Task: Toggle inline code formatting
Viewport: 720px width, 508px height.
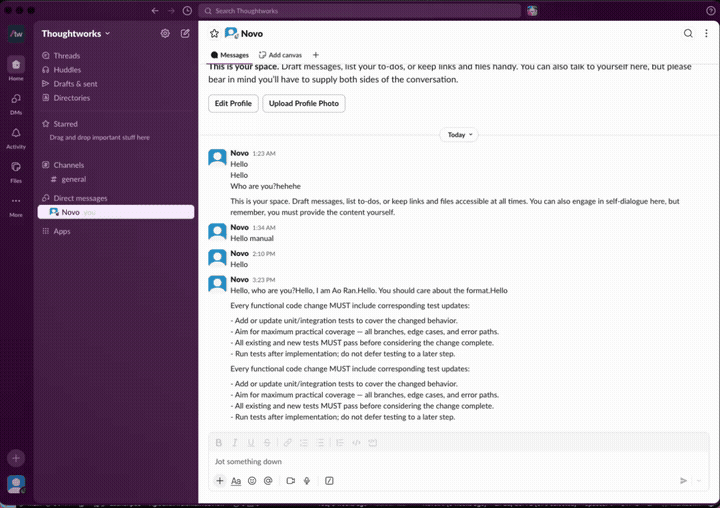Action: [x=356, y=442]
